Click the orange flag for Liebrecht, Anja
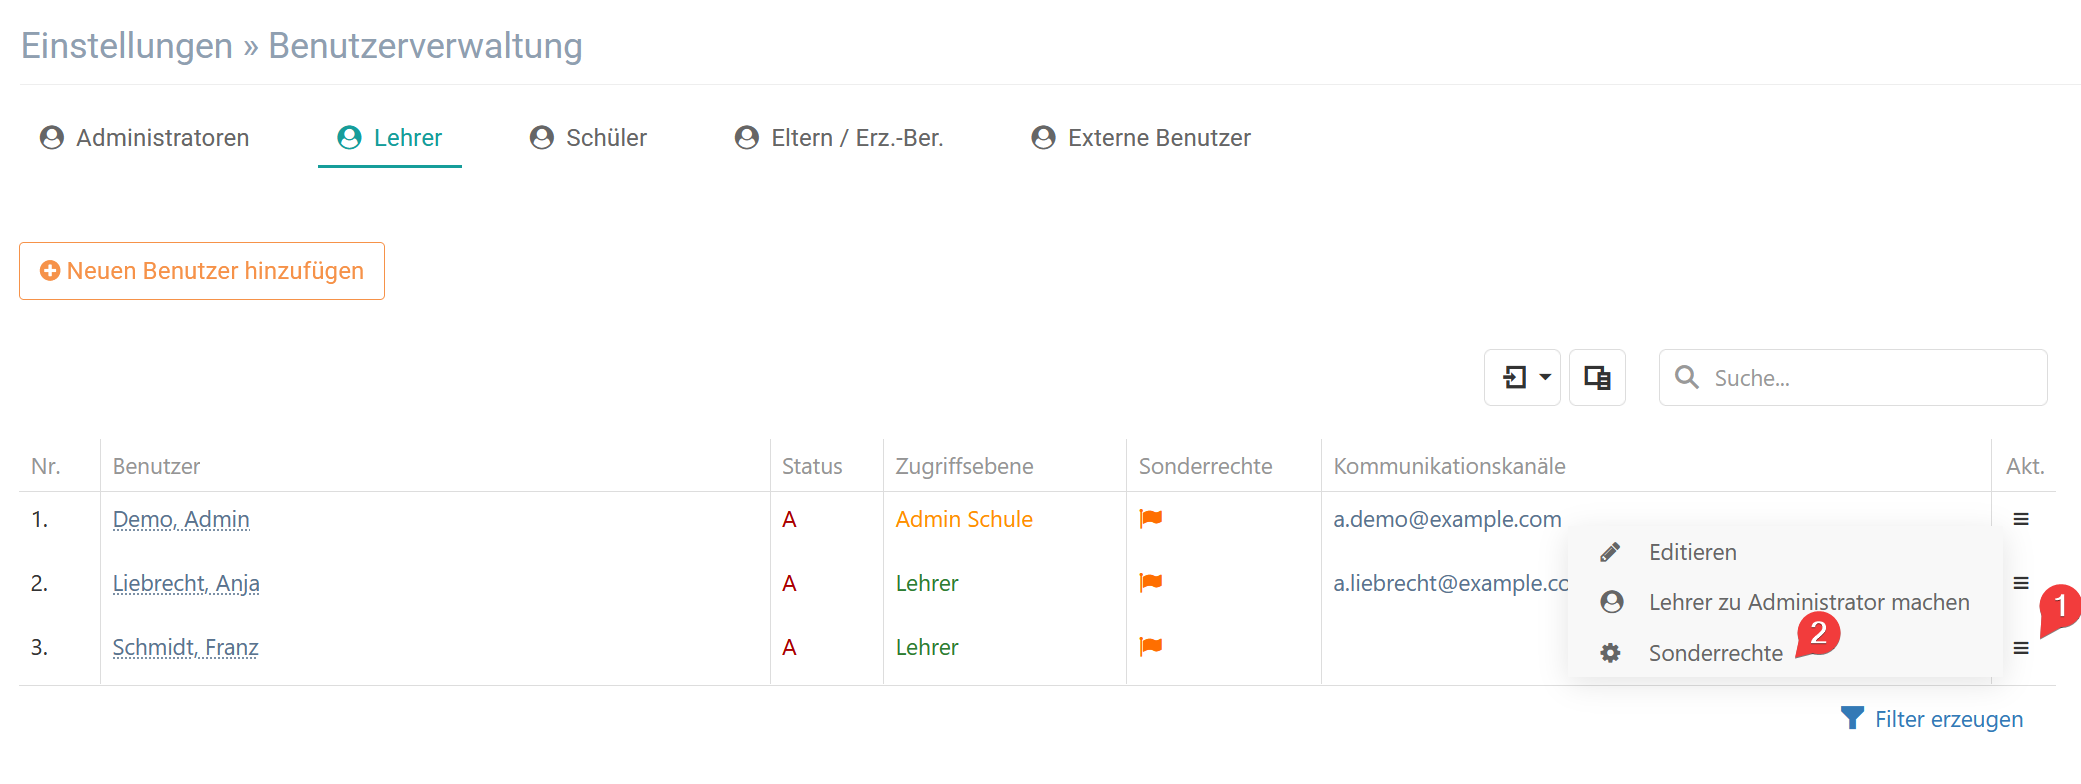Viewport: 2081px width, 784px height. point(1151,582)
